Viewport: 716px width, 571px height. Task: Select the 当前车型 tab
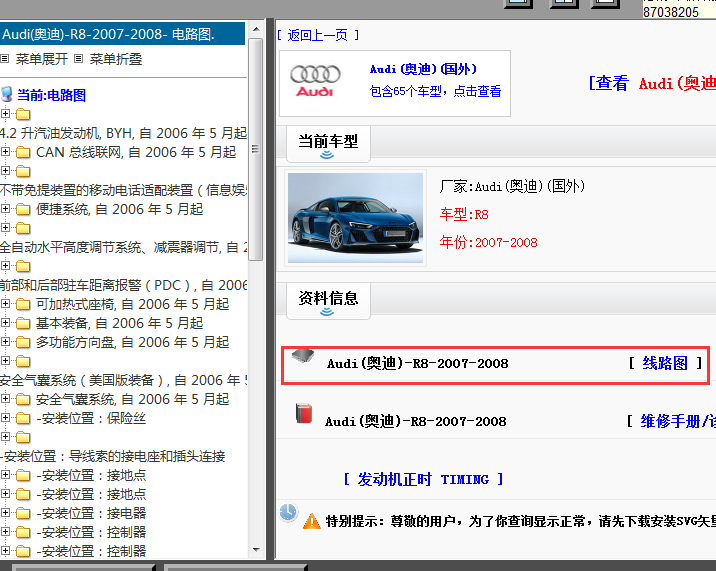click(x=328, y=144)
